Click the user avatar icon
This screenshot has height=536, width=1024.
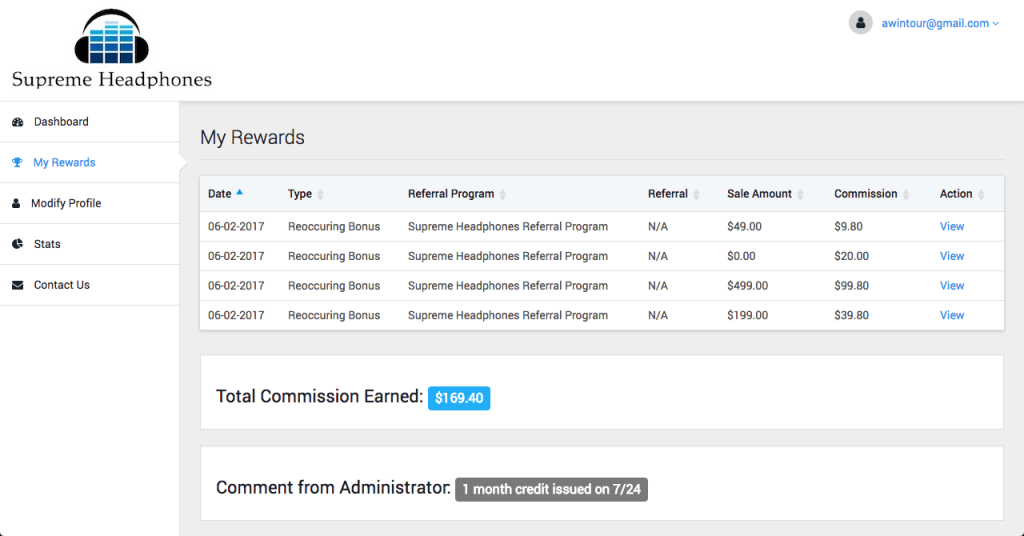click(860, 23)
